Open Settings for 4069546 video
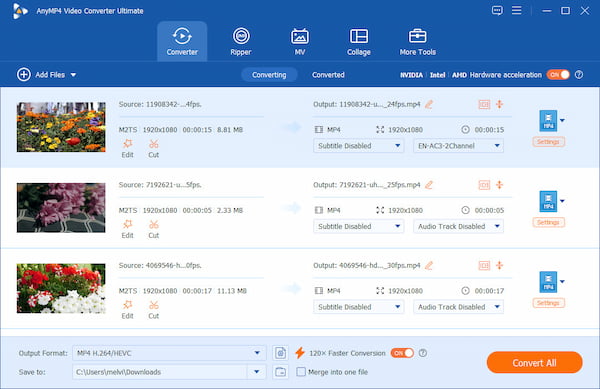This screenshot has height=389, width=600. click(548, 303)
